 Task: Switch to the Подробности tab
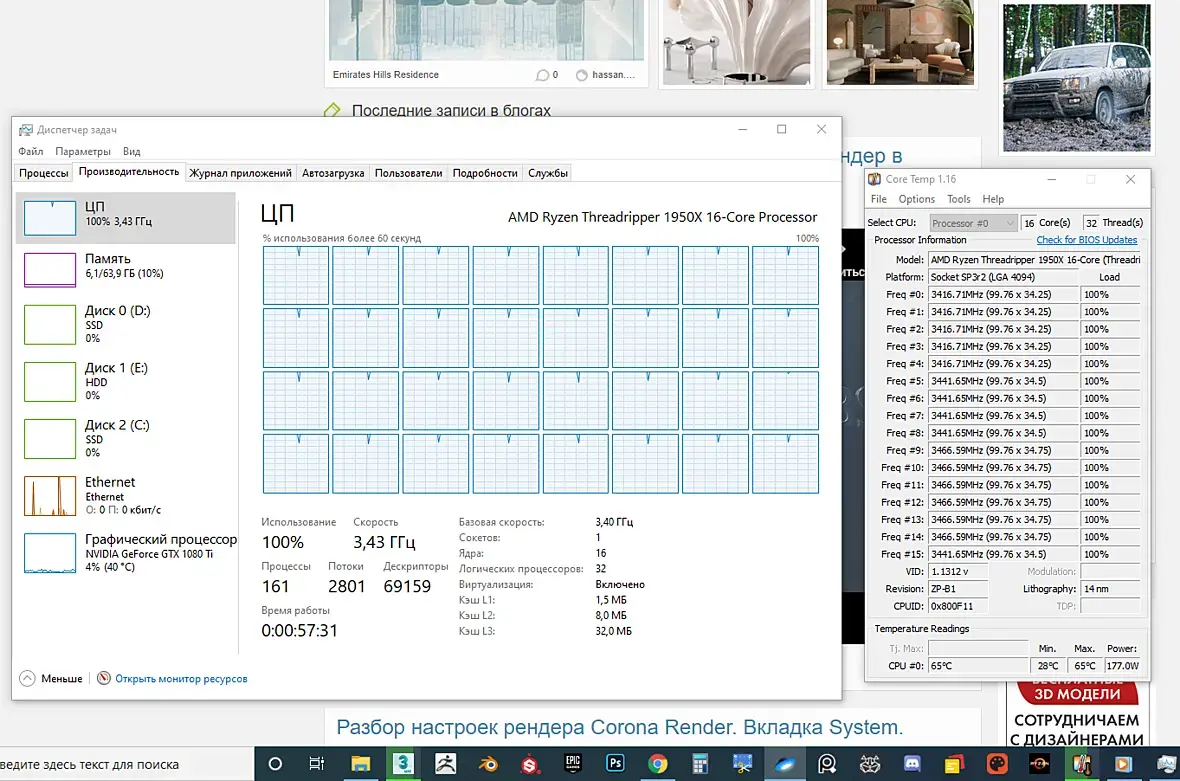485,173
